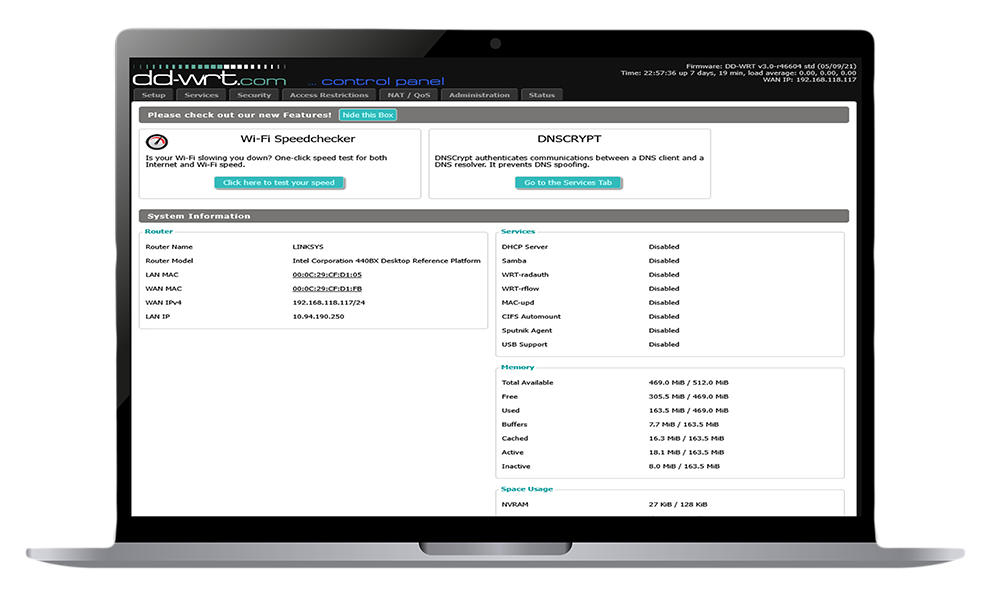The width and height of the screenshot is (991, 600).
Task: Click the Wi-Fi Speedchecker speedometer icon
Action: (157, 142)
